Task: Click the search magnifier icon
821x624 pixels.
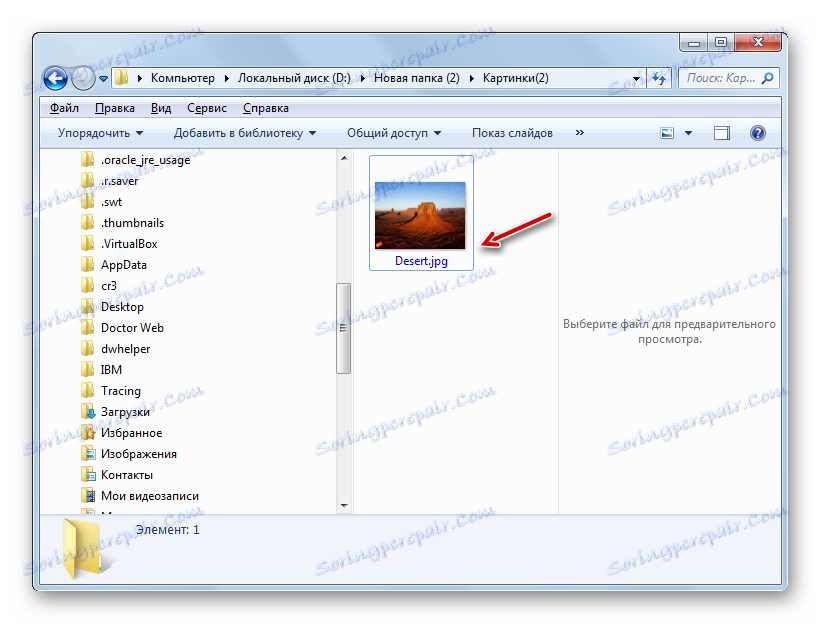Action: [x=766, y=77]
